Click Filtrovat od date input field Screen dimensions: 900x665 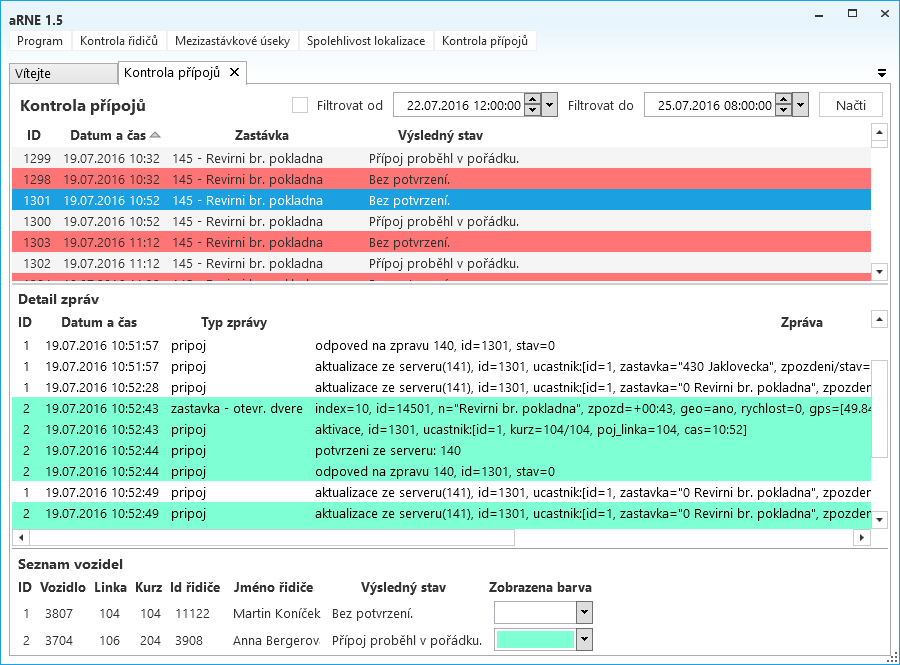pyautogui.click(x=459, y=105)
